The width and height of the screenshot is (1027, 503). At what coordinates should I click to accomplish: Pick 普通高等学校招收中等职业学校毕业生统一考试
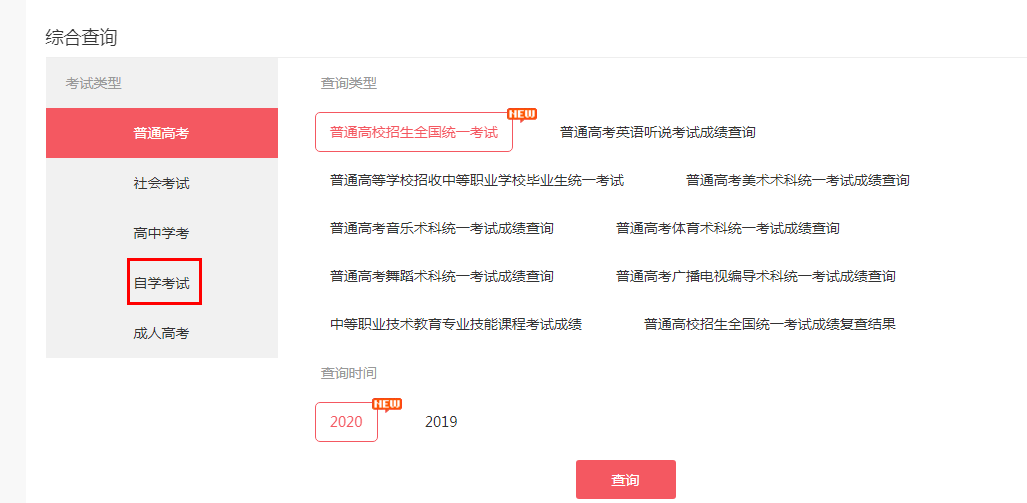[476, 180]
